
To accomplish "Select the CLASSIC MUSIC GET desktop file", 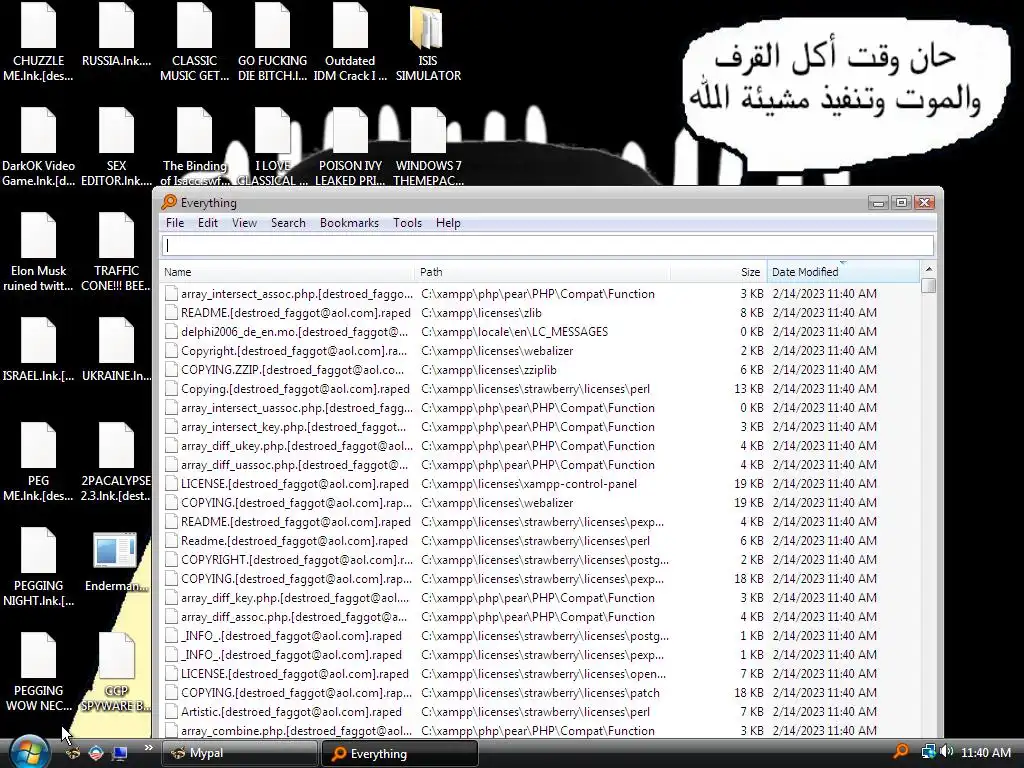I will coord(194,43).
